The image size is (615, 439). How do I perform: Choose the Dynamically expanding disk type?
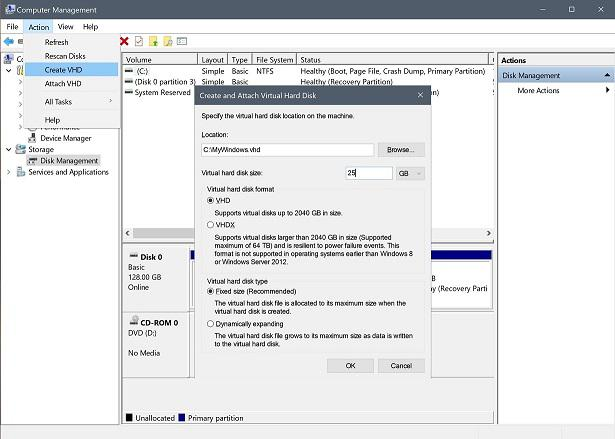[210, 324]
